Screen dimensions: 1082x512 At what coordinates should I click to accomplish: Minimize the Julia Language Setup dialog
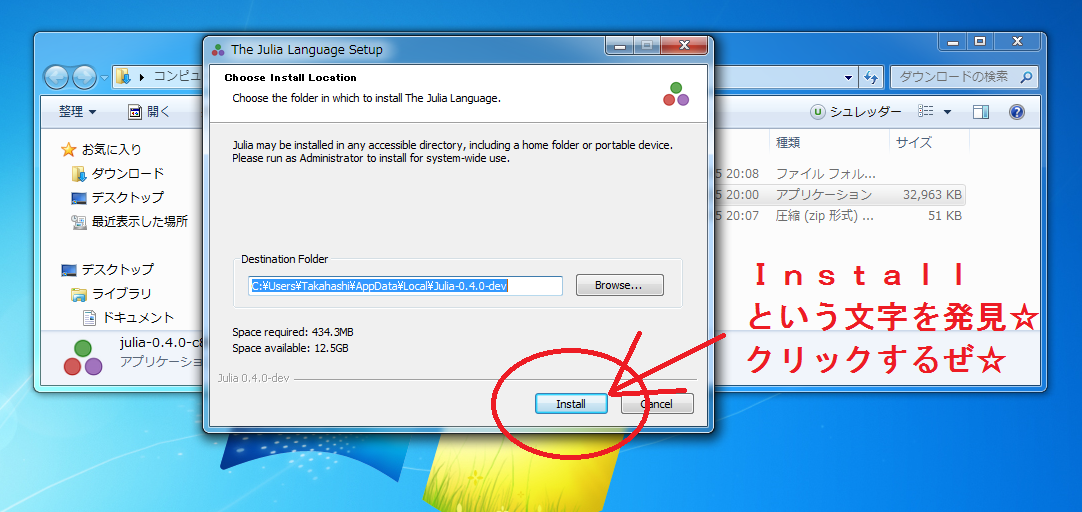point(620,46)
